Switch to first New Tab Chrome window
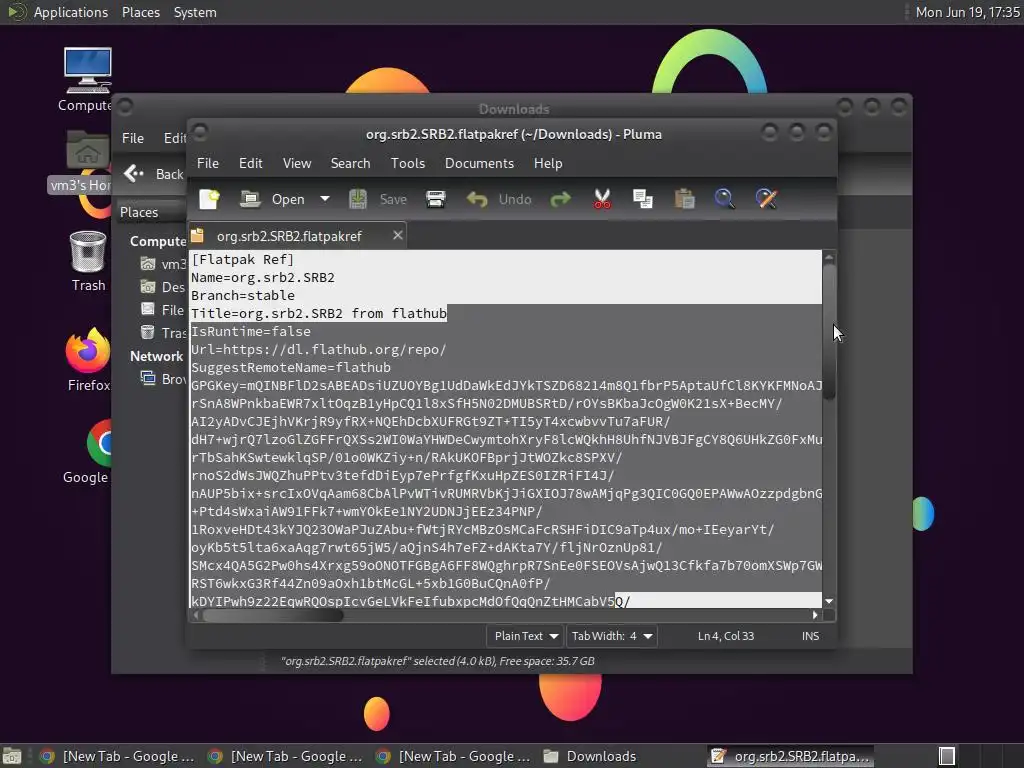This screenshot has height=768, width=1024. pyautogui.click(x=118, y=756)
